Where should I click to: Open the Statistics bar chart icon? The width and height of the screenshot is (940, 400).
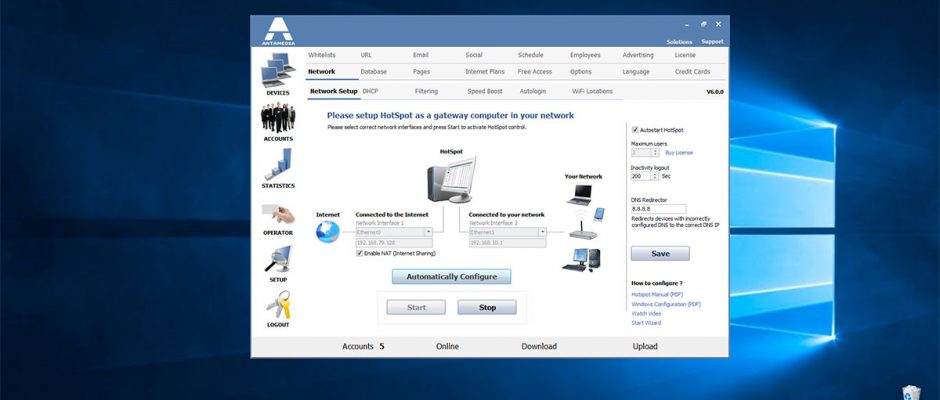pyautogui.click(x=278, y=164)
